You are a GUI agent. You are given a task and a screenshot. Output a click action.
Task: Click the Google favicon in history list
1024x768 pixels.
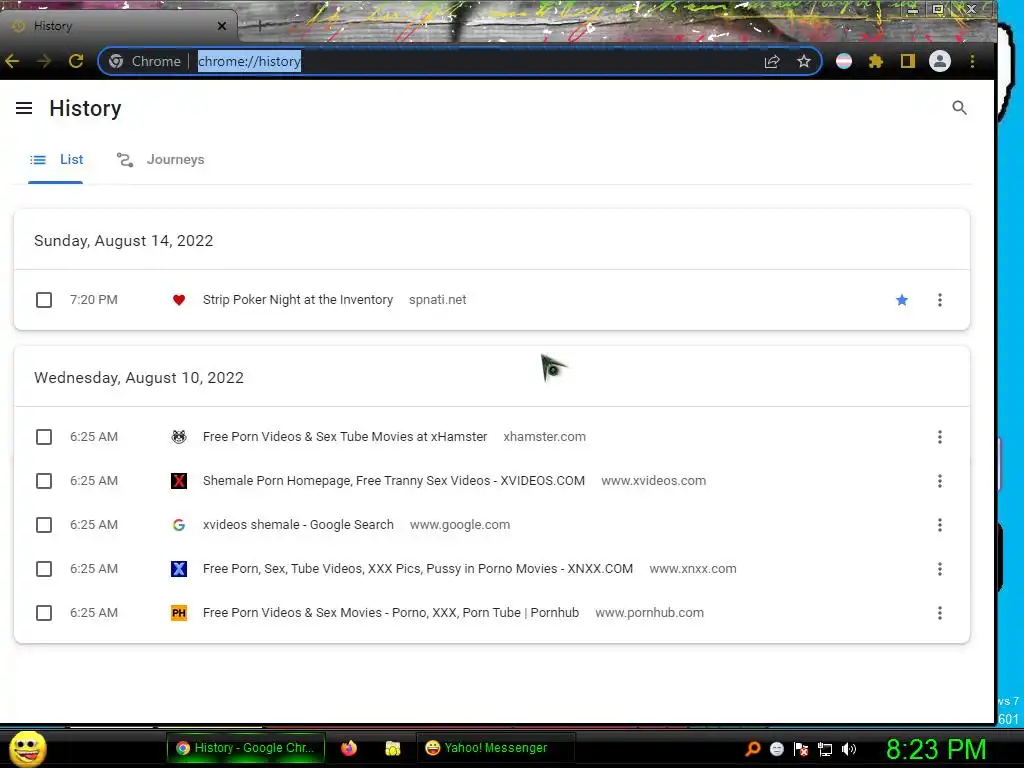coord(179,525)
